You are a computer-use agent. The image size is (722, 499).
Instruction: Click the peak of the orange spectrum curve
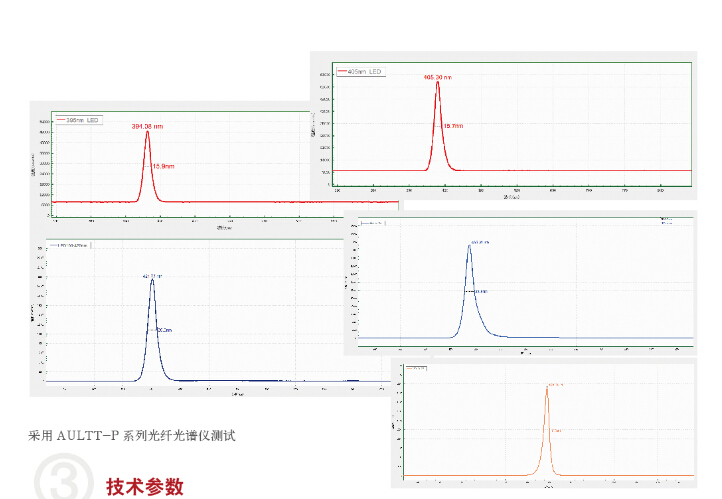(x=547, y=388)
